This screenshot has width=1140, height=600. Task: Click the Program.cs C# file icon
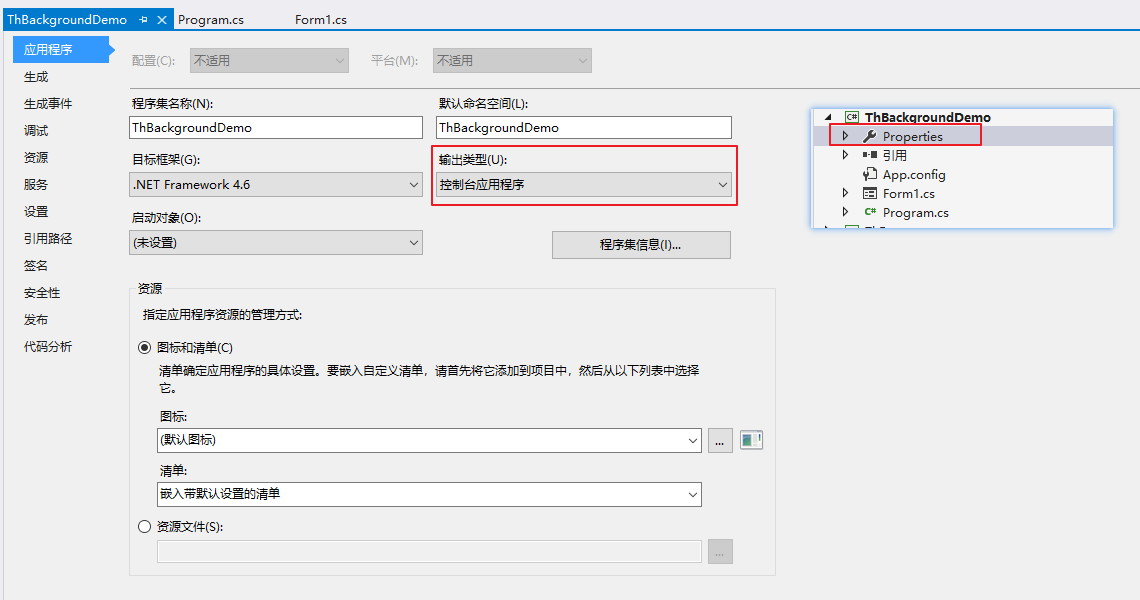(x=869, y=212)
